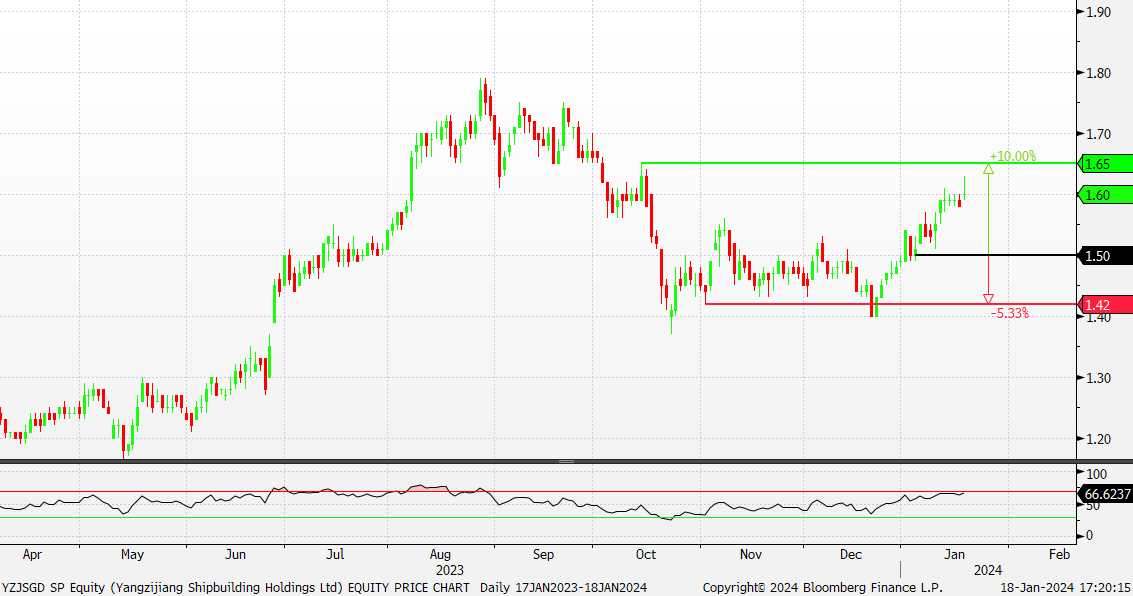The height and width of the screenshot is (596, 1133).
Task: Click the Aug date axis label
Action: pyautogui.click(x=440, y=555)
